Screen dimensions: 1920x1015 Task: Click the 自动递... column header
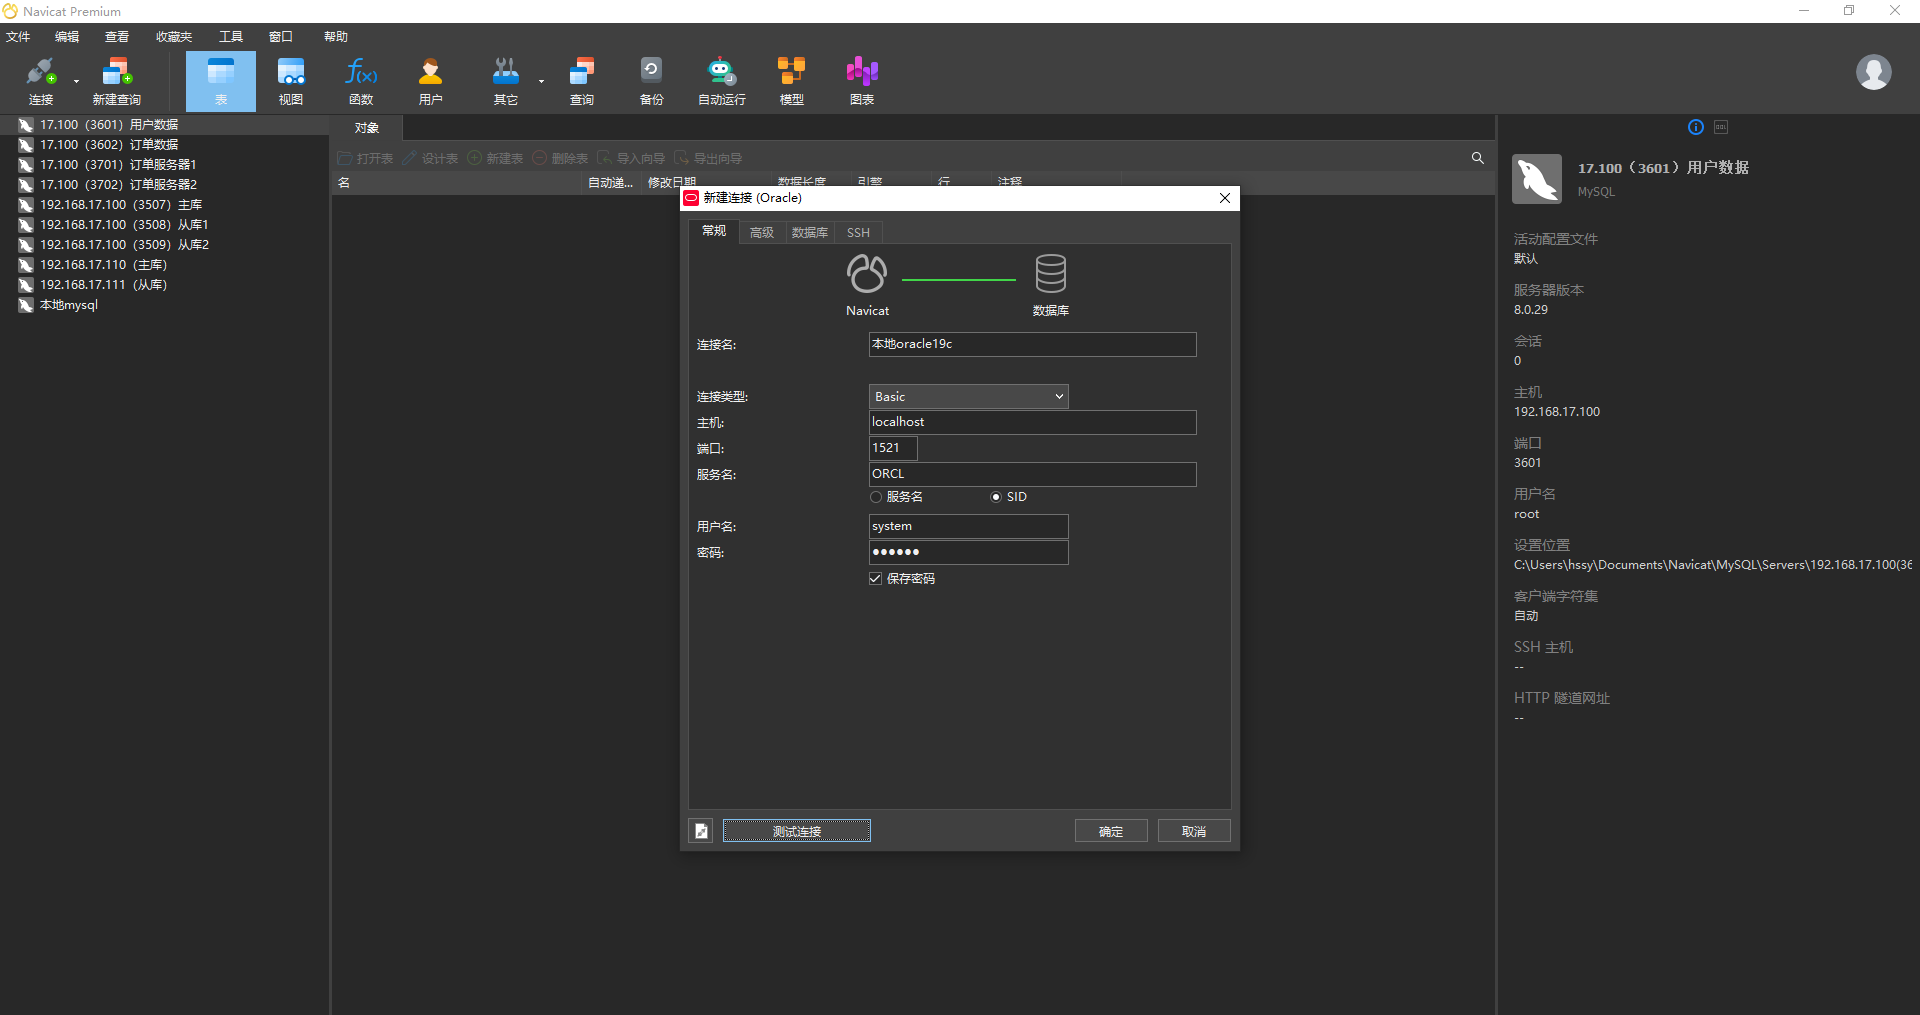(610, 183)
